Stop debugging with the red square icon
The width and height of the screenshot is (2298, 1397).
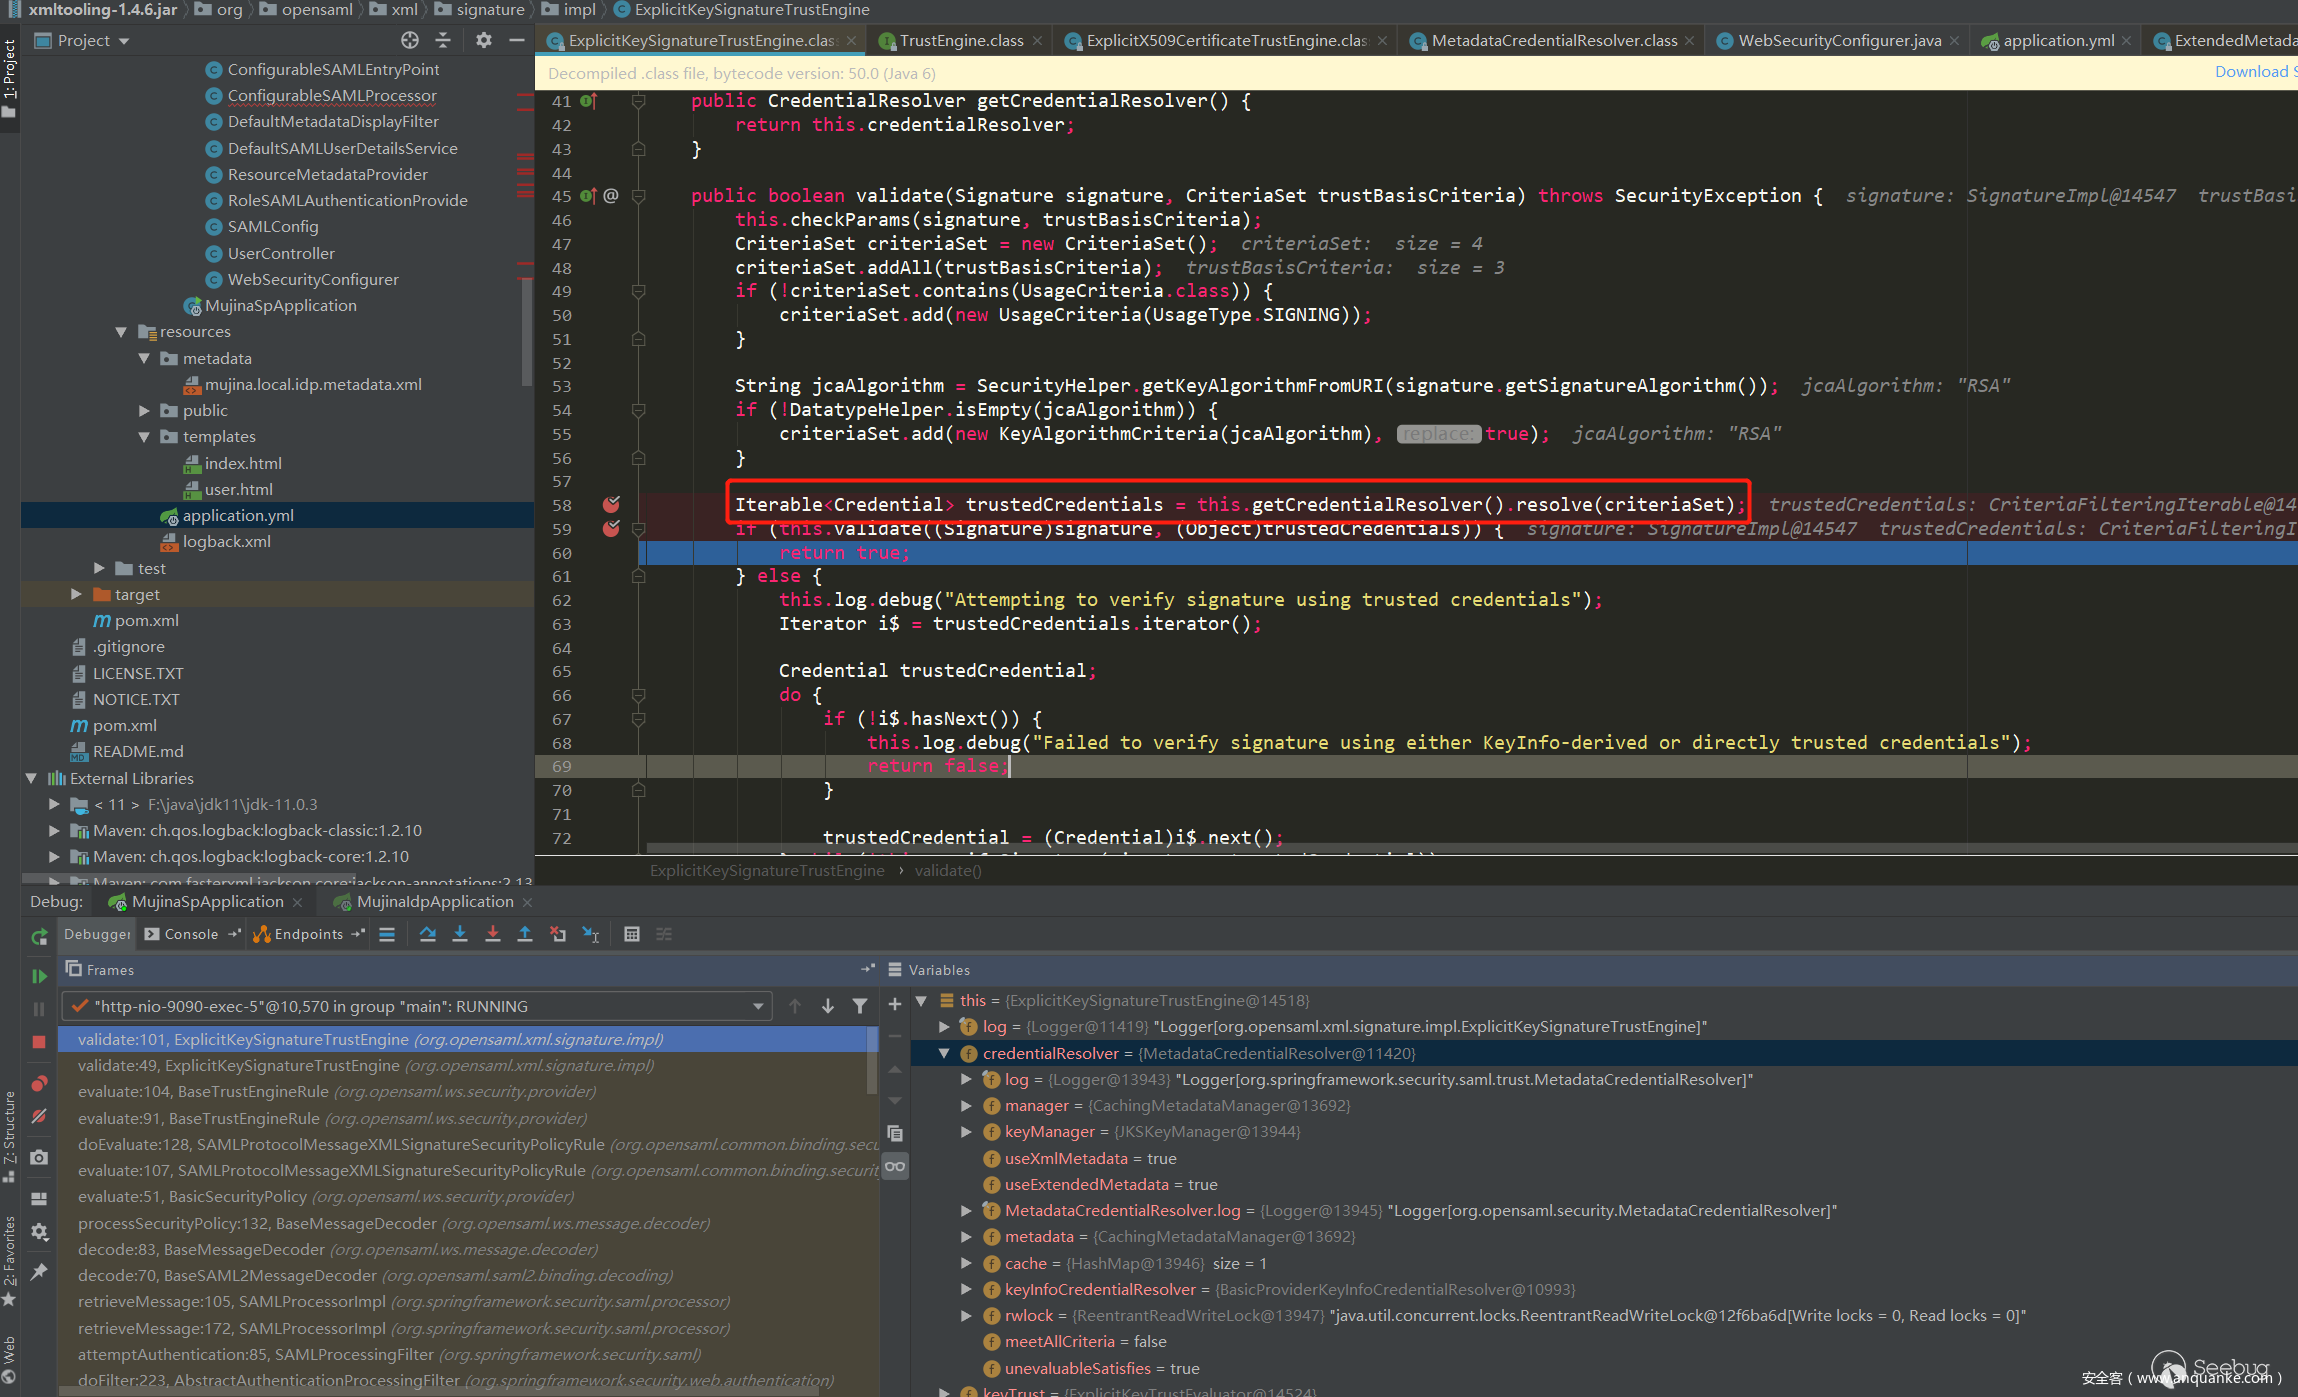[x=39, y=1042]
